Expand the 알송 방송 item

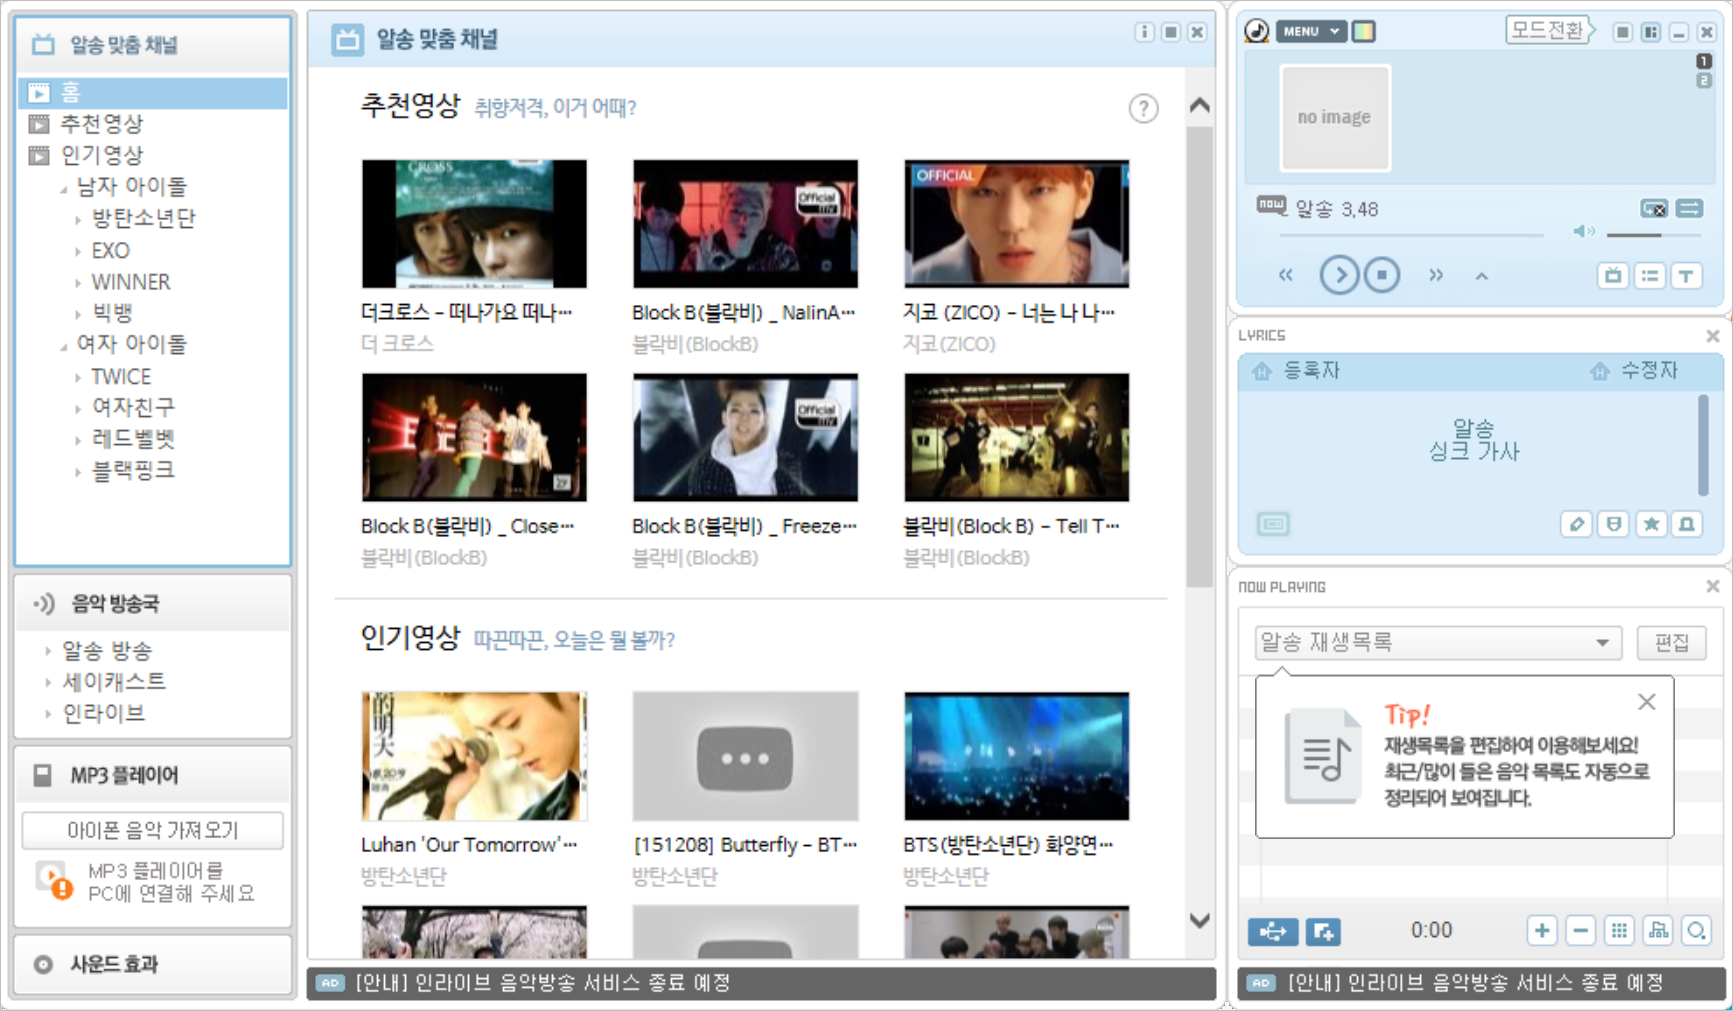pos(48,651)
